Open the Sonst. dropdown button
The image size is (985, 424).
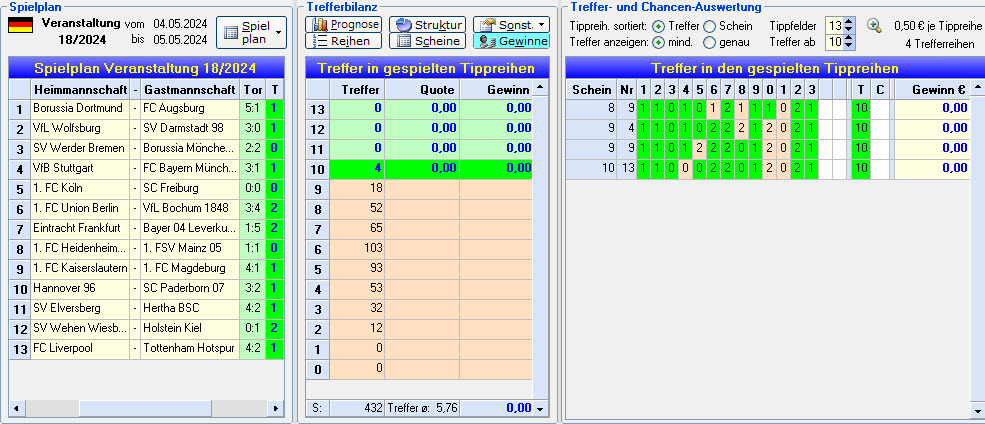click(x=511, y=24)
